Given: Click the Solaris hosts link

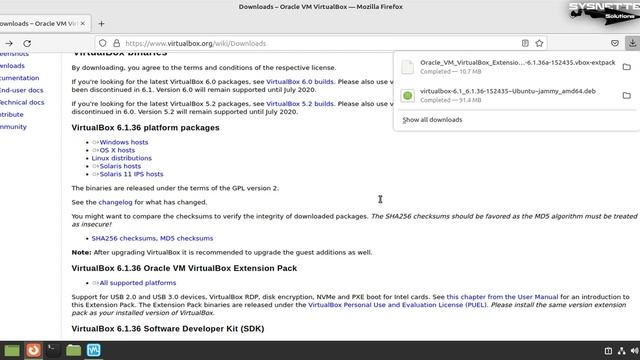Looking at the screenshot, I should point(120,166).
